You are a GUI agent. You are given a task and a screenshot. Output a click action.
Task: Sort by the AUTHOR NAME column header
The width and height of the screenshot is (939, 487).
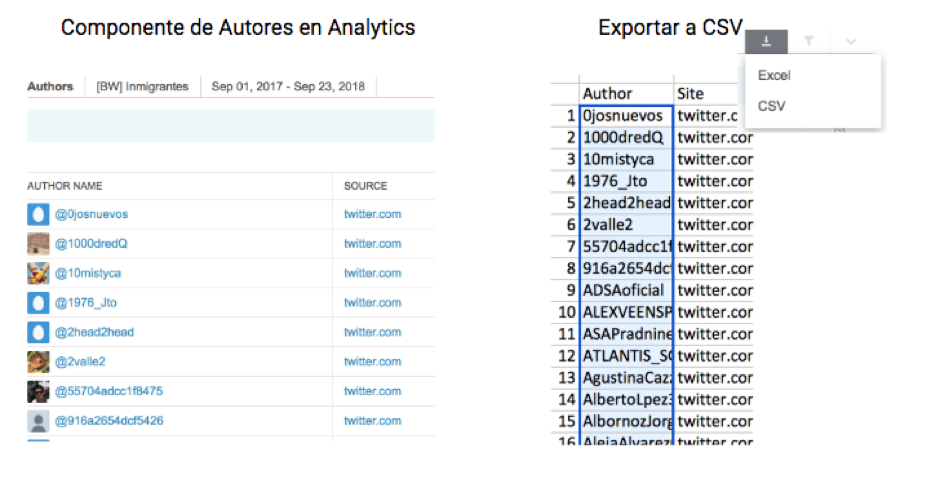(64, 186)
